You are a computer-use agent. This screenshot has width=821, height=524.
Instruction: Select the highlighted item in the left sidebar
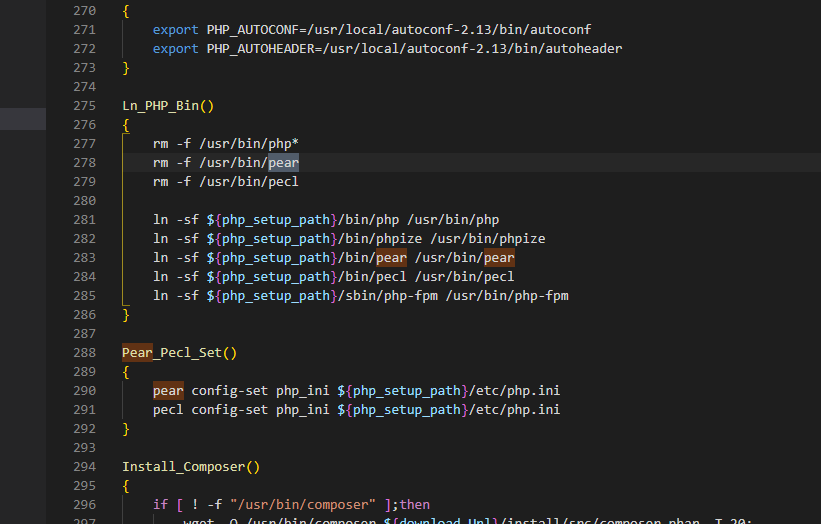23,119
